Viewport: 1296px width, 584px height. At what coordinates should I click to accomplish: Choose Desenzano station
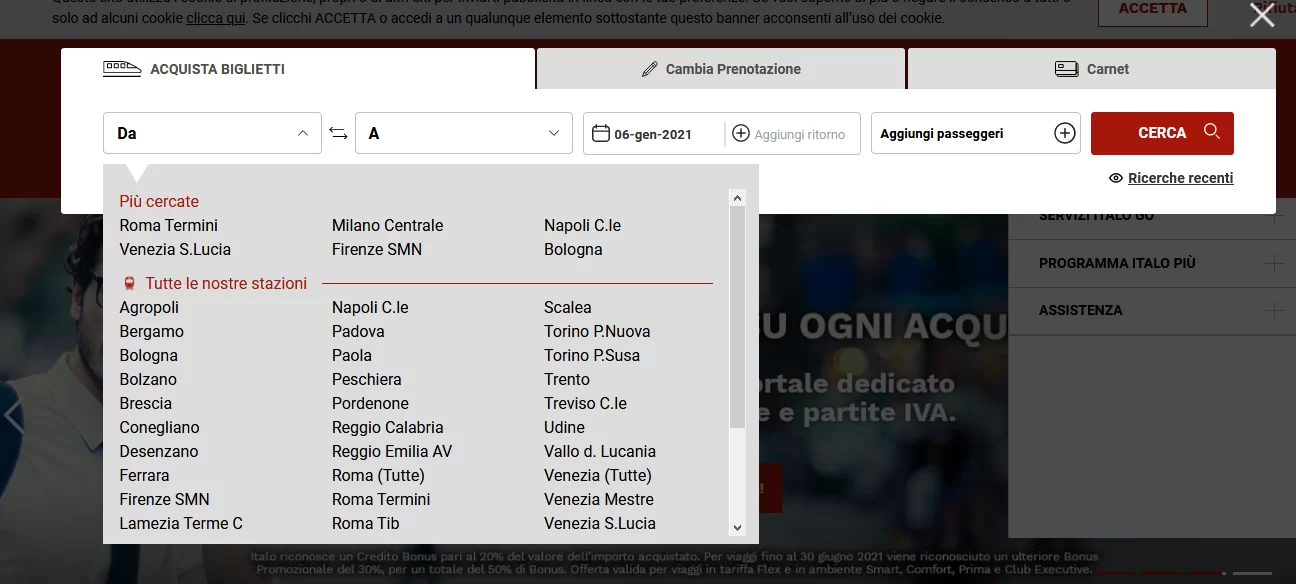pos(159,451)
